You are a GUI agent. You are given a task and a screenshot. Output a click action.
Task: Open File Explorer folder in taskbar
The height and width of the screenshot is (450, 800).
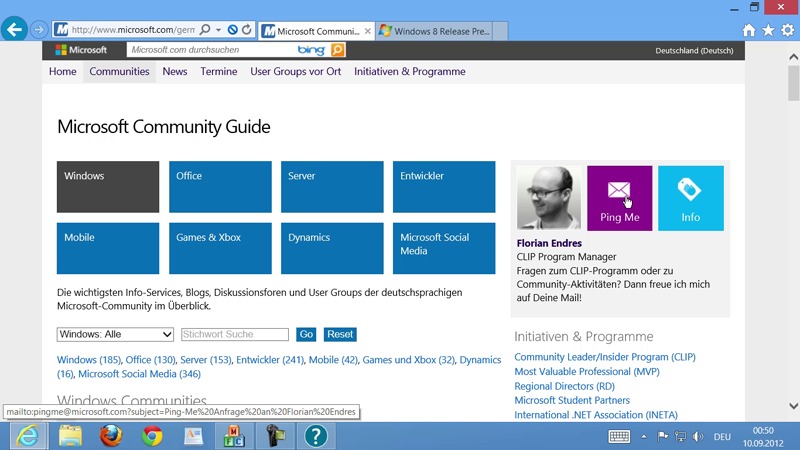click(x=70, y=436)
